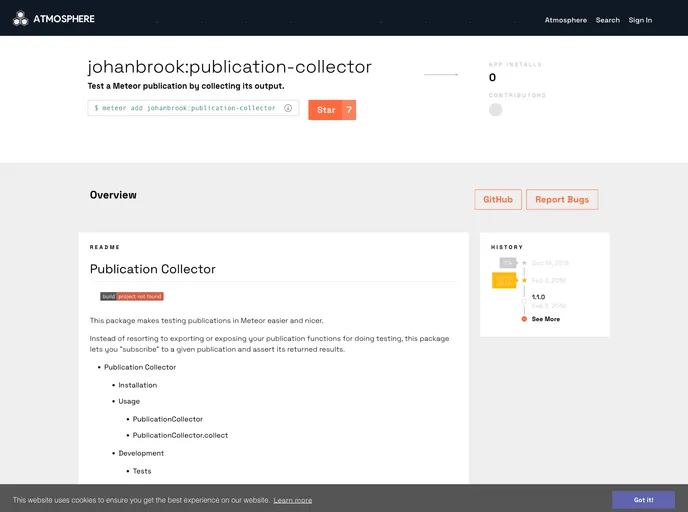Click the yellow version tag in History
The image size is (688, 512).
pyautogui.click(x=505, y=280)
